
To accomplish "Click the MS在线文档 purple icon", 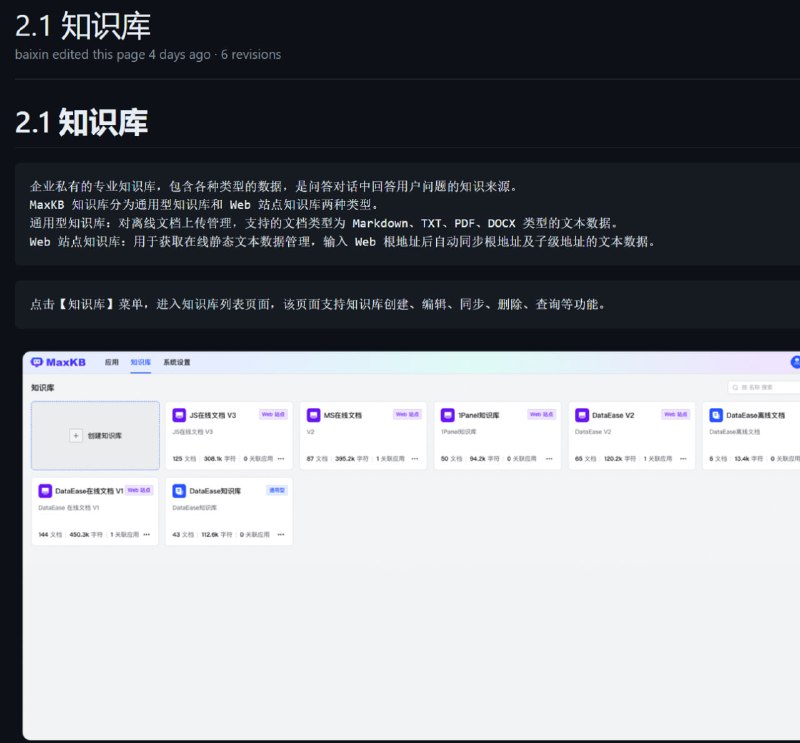I will [313, 414].
